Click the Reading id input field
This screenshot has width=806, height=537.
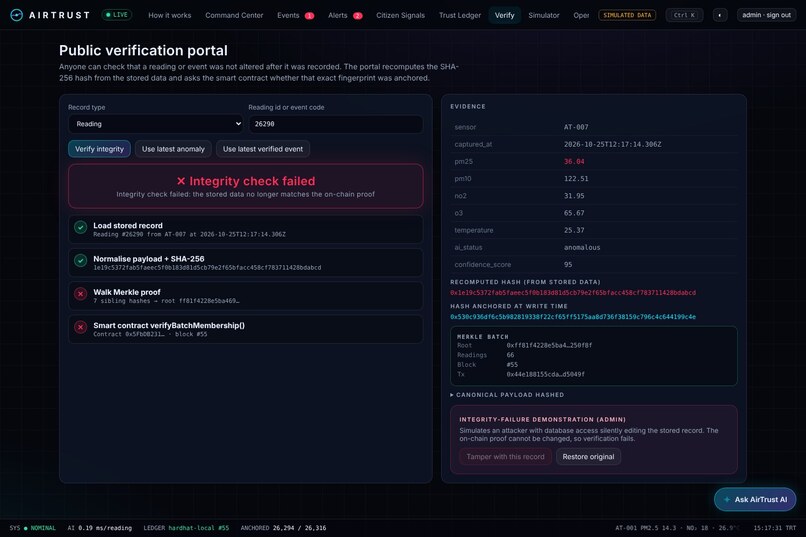tap(336, 124)
